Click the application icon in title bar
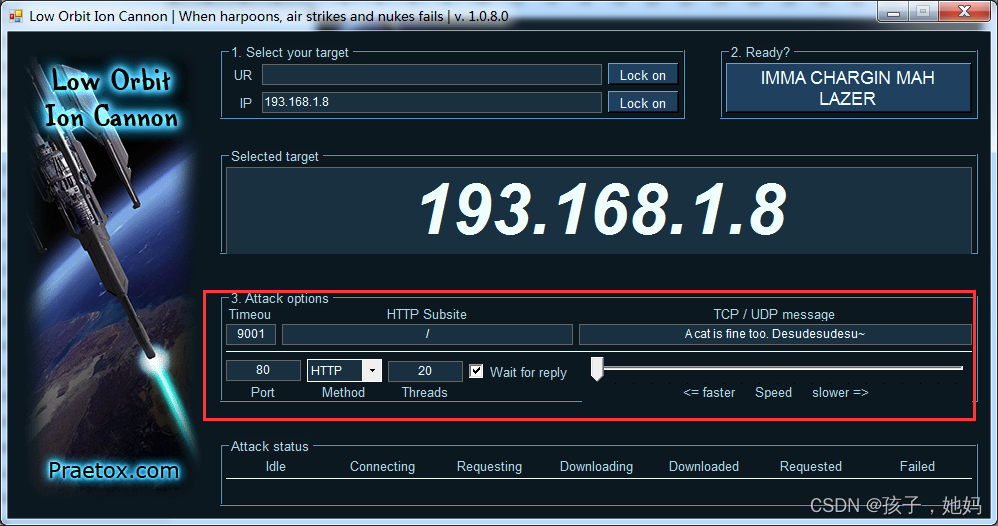This screenshot has width=998, height=526. [x=15, y=15]
